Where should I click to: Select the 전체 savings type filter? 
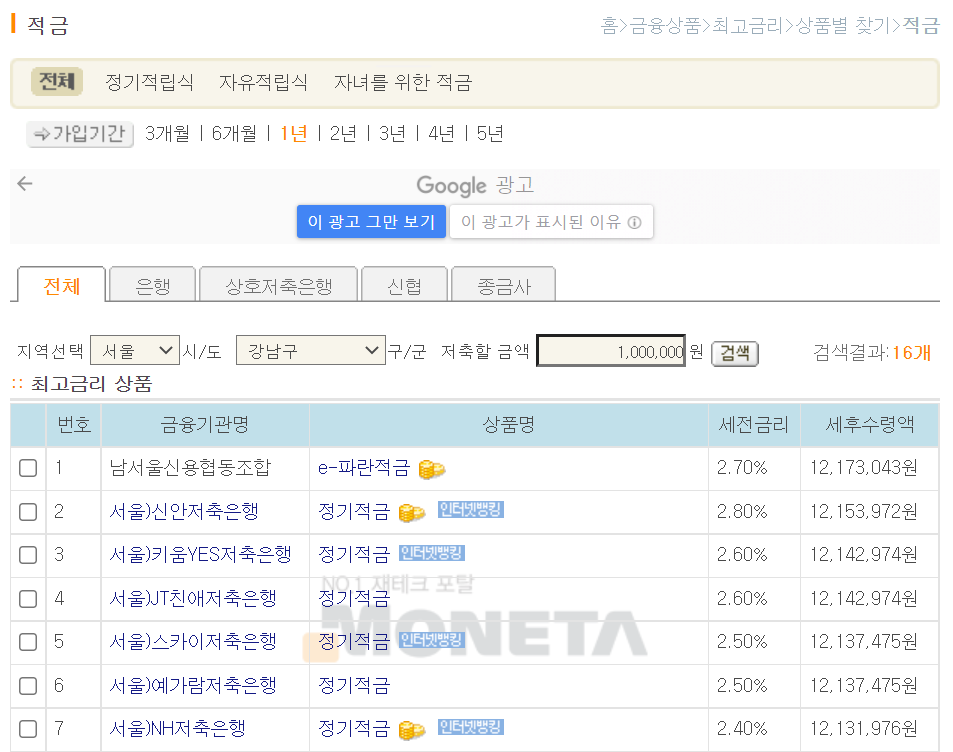[57, 81]
